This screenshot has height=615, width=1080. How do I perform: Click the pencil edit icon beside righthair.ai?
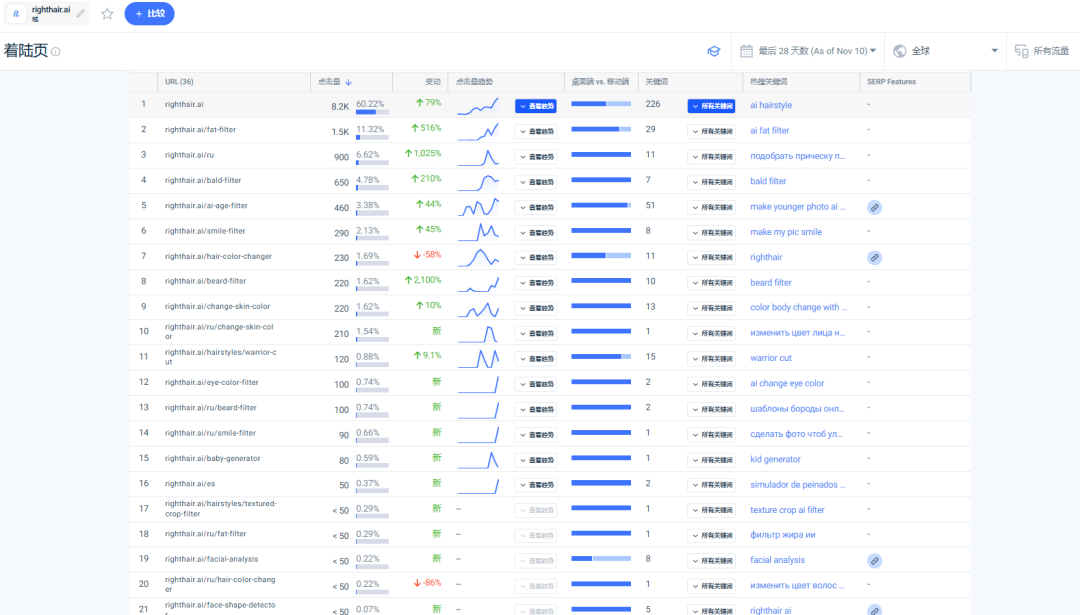81,13
